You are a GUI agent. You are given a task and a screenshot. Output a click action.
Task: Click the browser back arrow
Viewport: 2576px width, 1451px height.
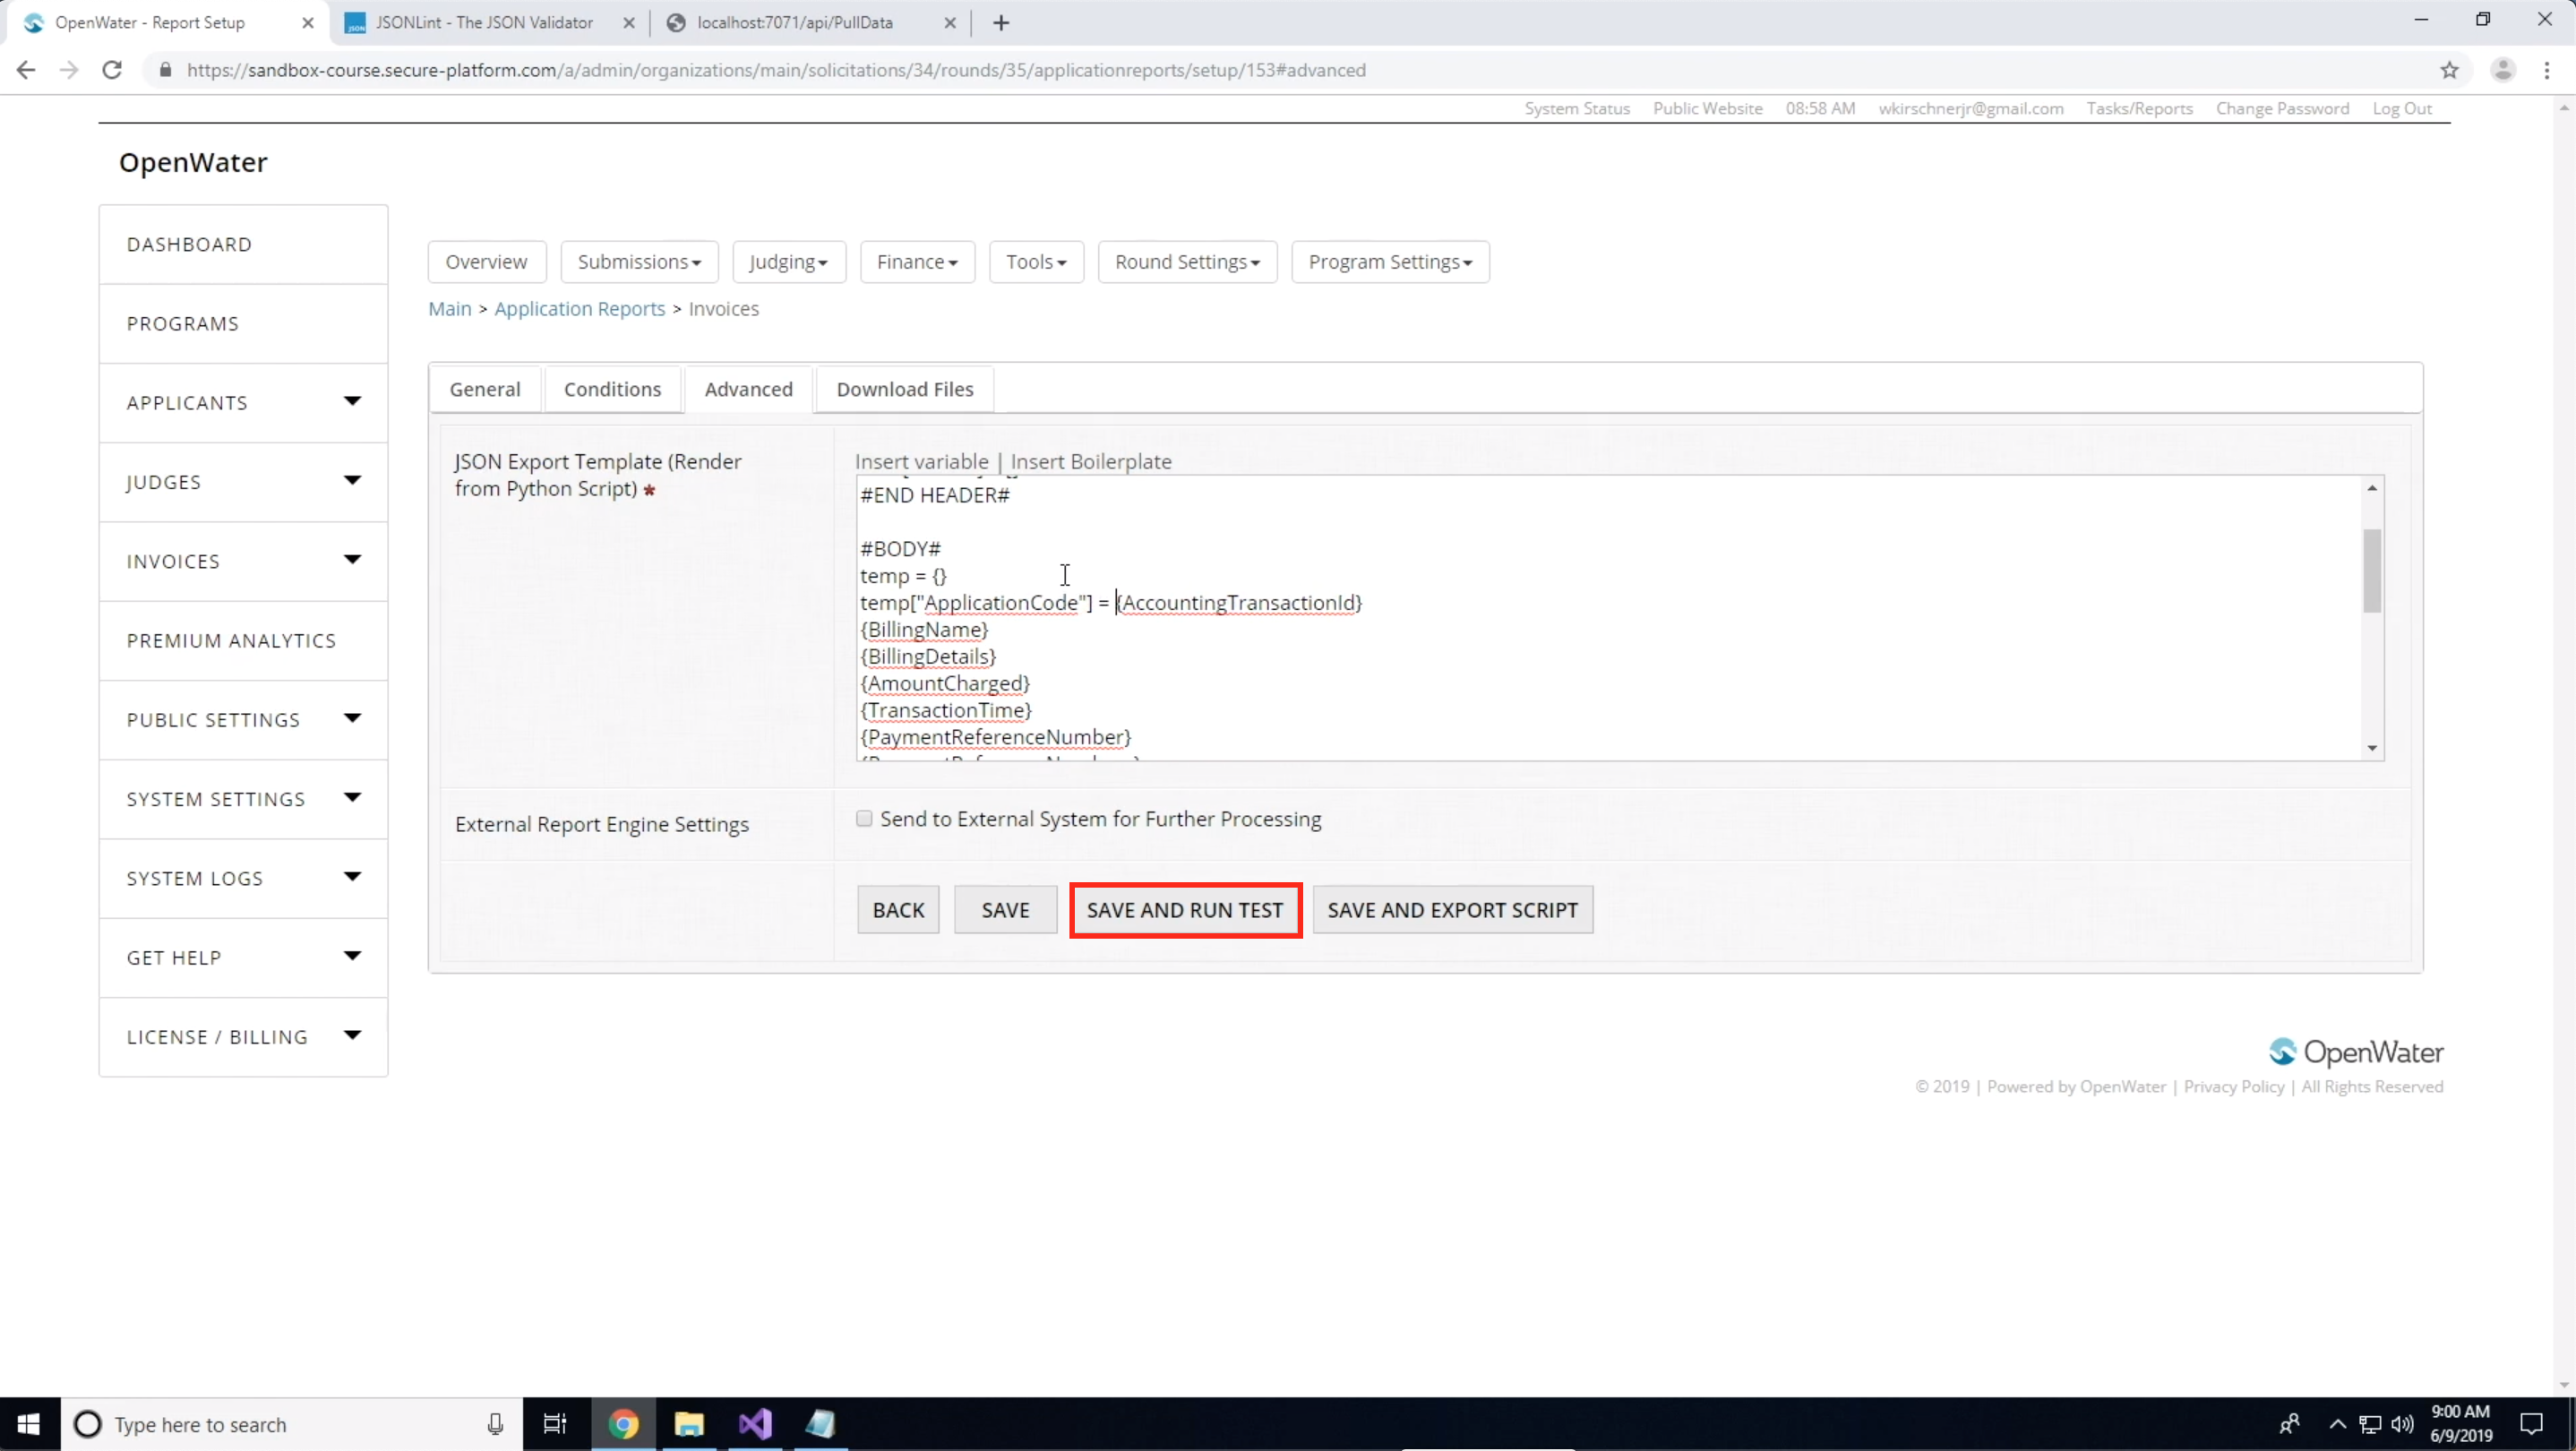[26, 70]
